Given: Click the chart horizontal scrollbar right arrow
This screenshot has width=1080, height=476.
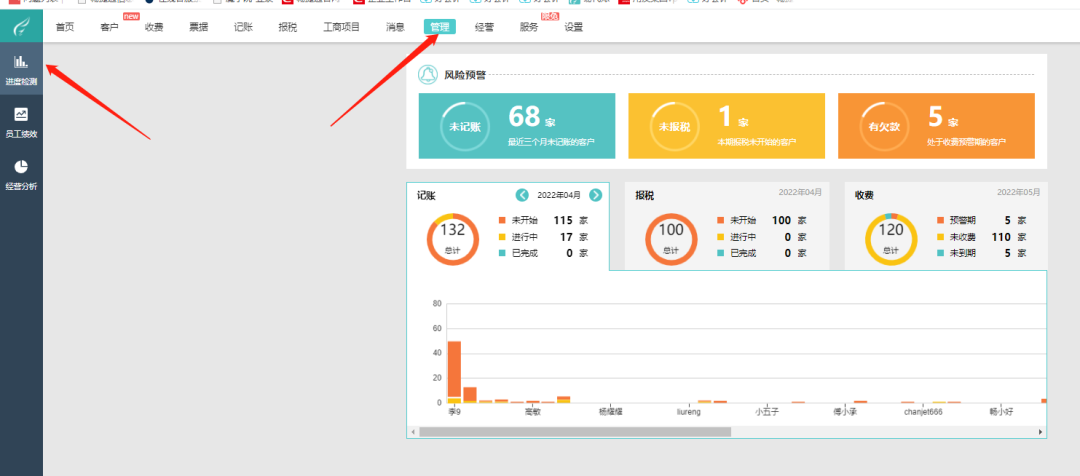Looking at the screenshot, I should (1040, 432).
